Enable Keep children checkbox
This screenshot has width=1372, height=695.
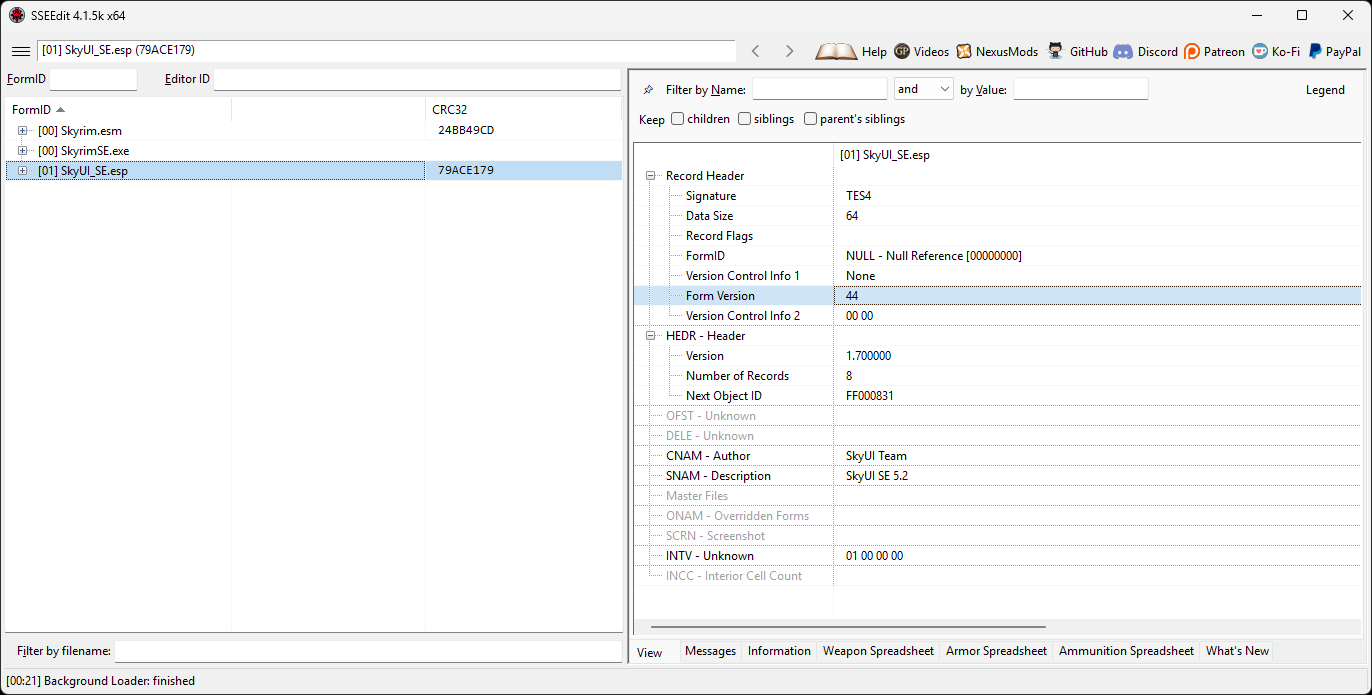point(678,119)
